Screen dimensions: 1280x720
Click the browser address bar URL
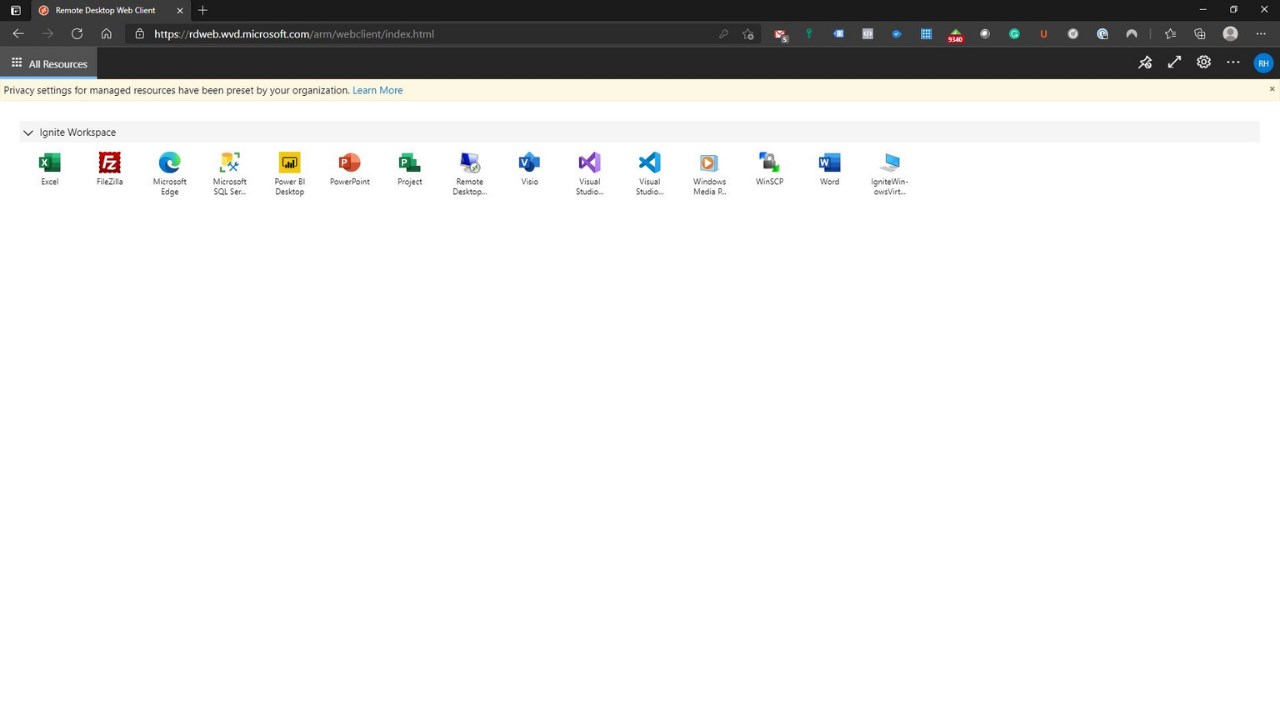click(x=294, y=34)
